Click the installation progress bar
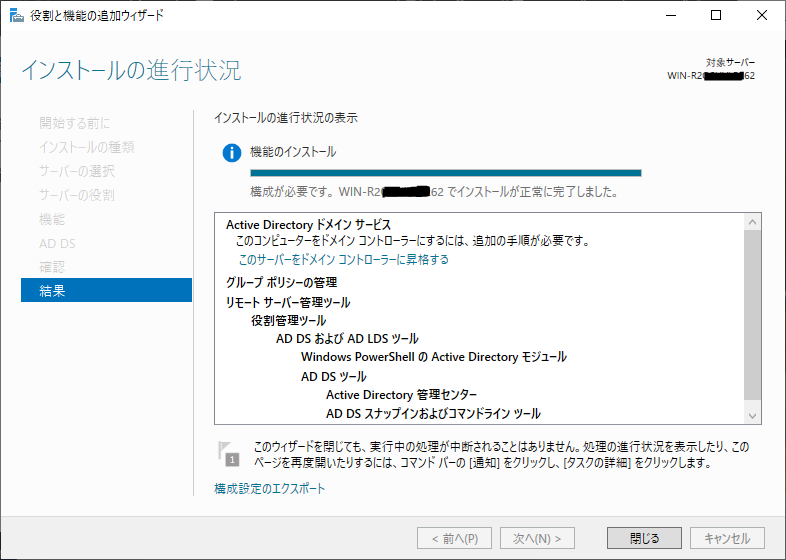This screenshot has height=560, width=786. point(446,173)
